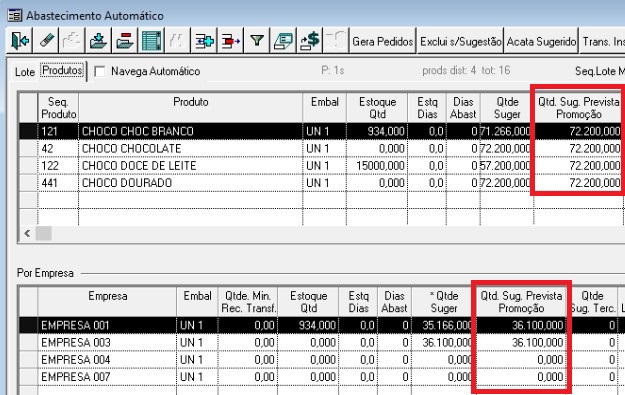625x395 pixels.
Task: Click the greyed puzzle icon after the eraser
Action: point(72,41)
